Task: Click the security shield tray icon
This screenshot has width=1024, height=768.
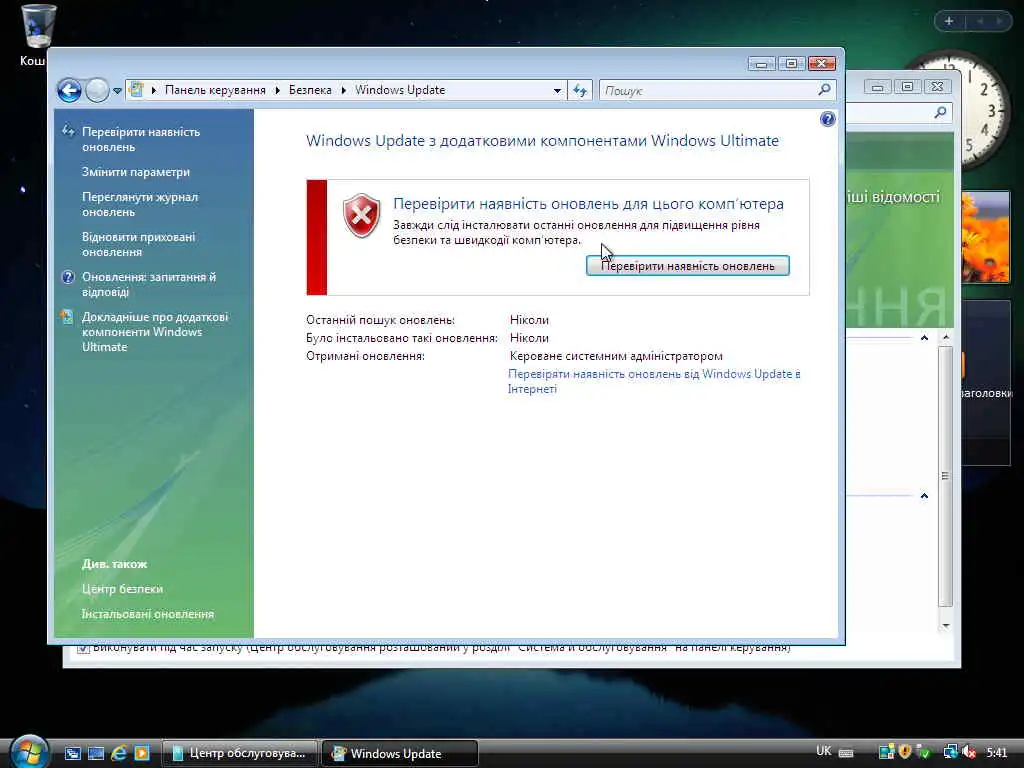Action: click(x=904, y=752)
